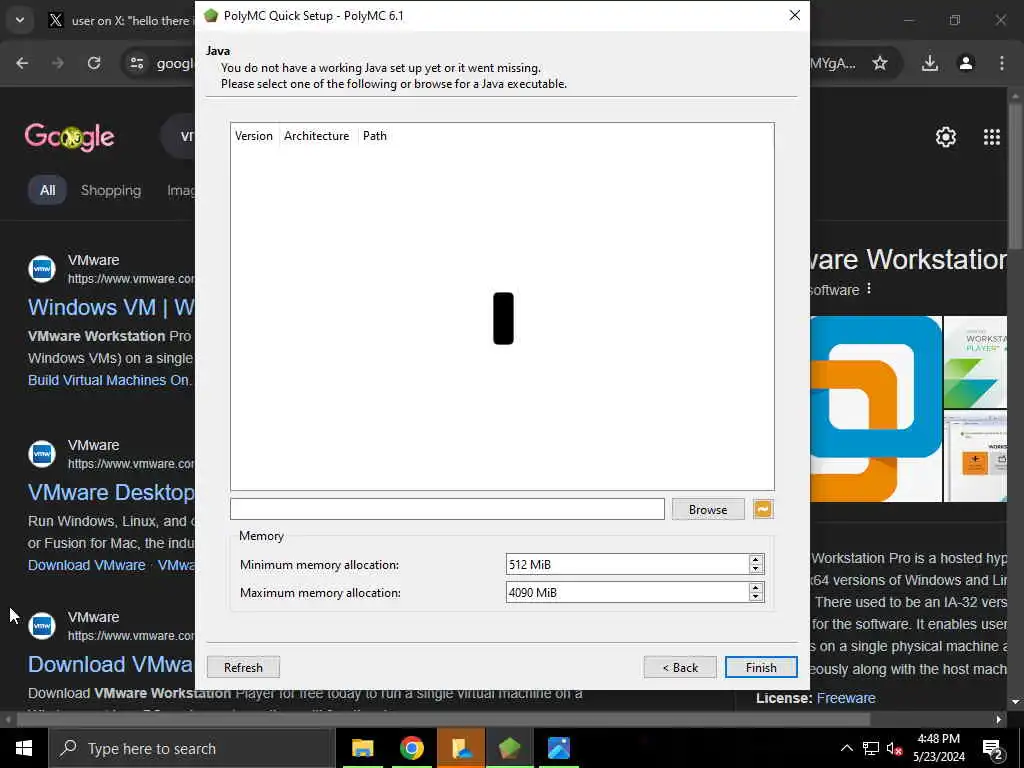Open 'VMware Desktop' search result link
The image size is (1024, 768).
[111, 492]
